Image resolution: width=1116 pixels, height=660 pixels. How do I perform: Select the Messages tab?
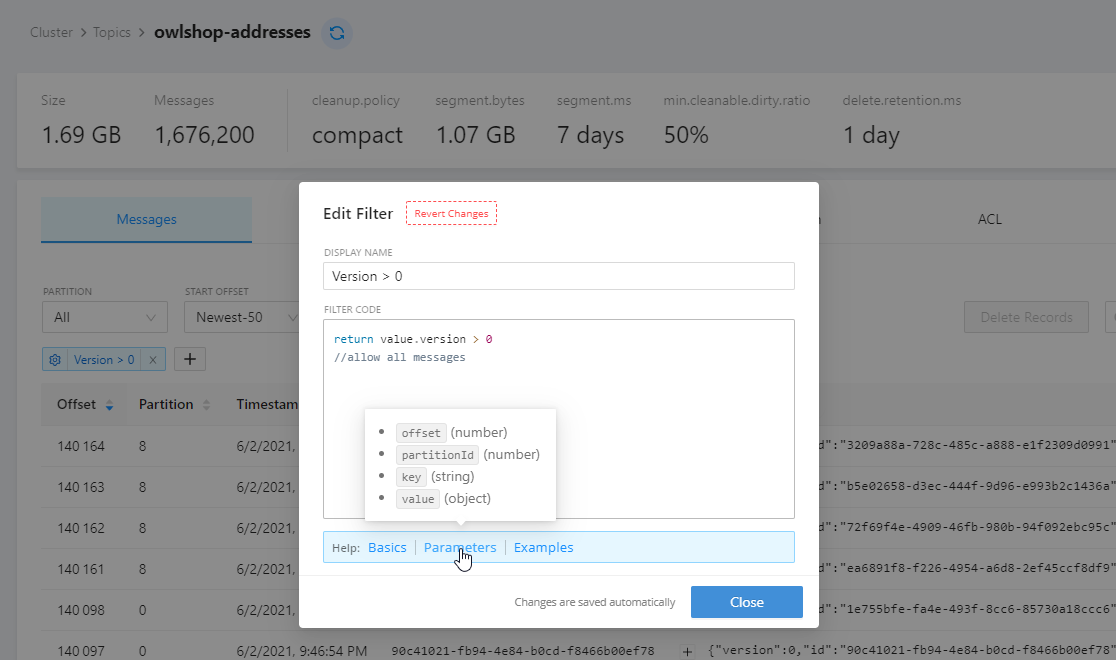click(146, 219)
